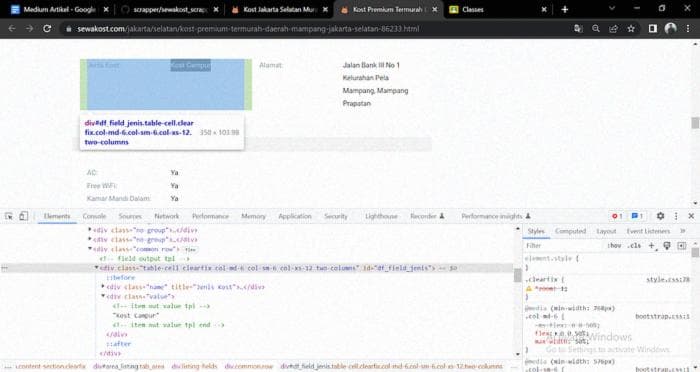
Task: Open the tab search chevron in title bar
Action: point(612,8)
